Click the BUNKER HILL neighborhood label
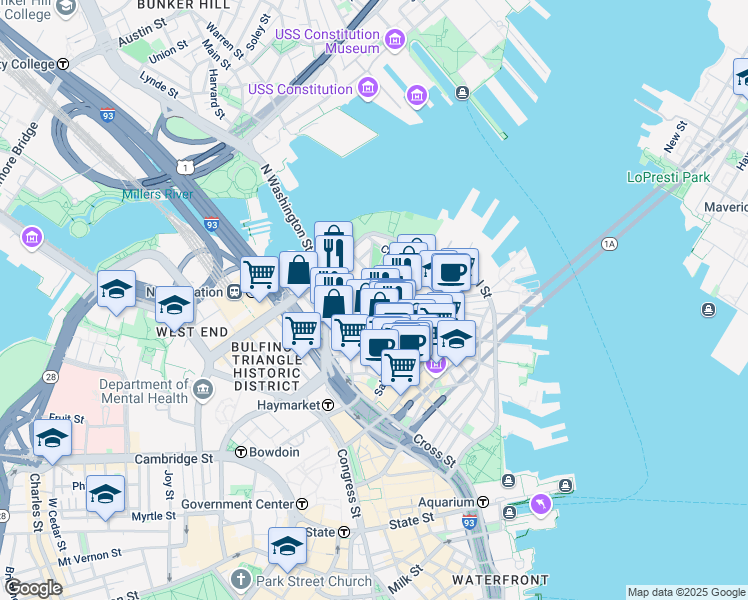 pos(184,5)
